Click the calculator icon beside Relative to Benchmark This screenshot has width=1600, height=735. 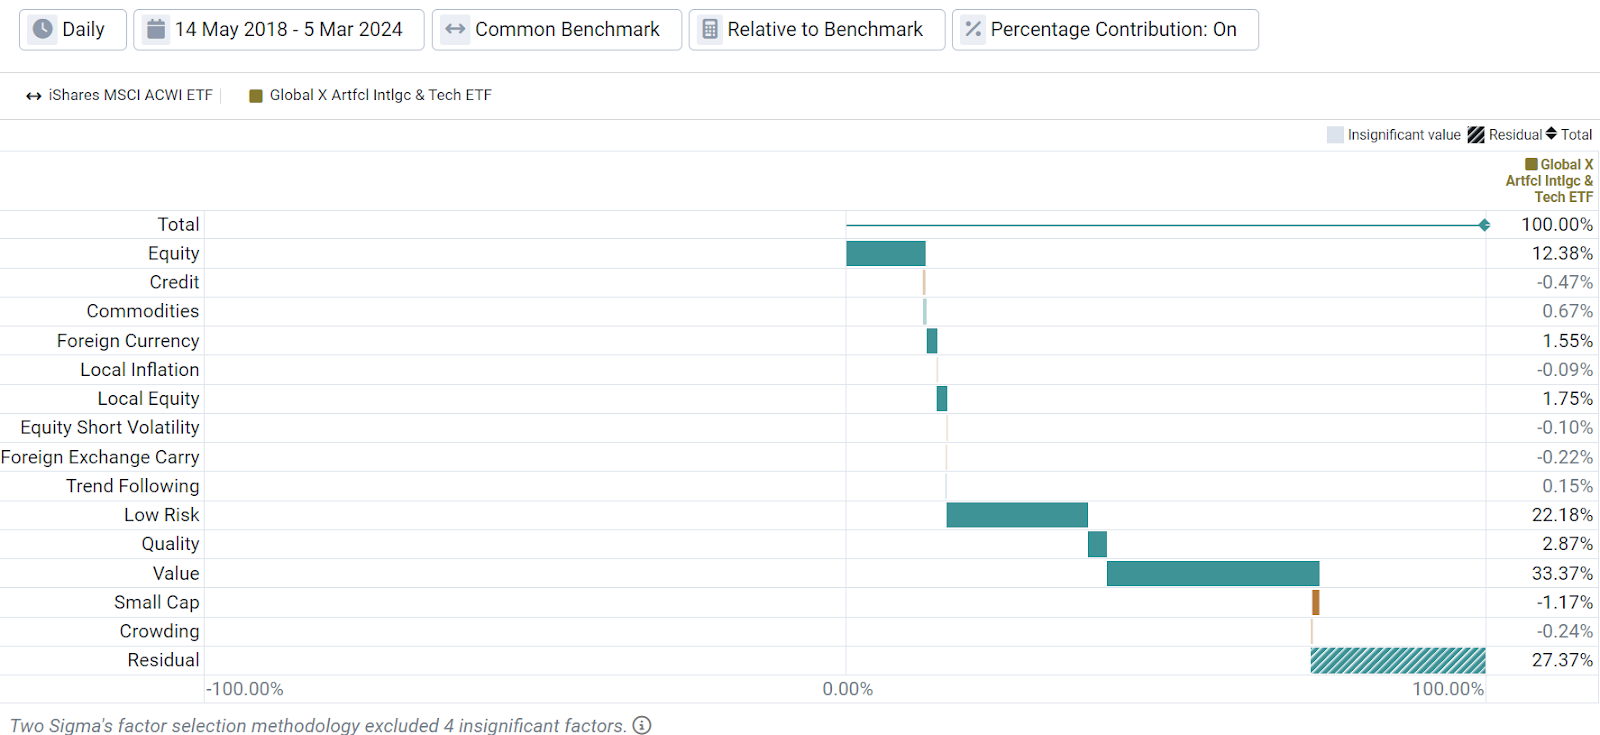pyautogui.click(x=710, y=29)
